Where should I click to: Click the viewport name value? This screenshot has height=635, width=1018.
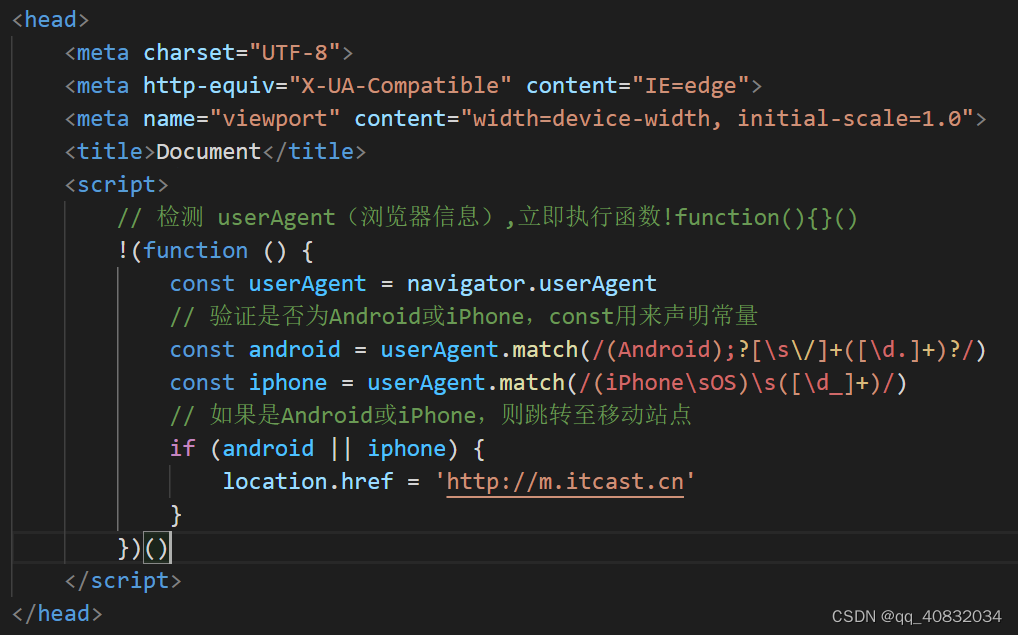pos(275,118)
